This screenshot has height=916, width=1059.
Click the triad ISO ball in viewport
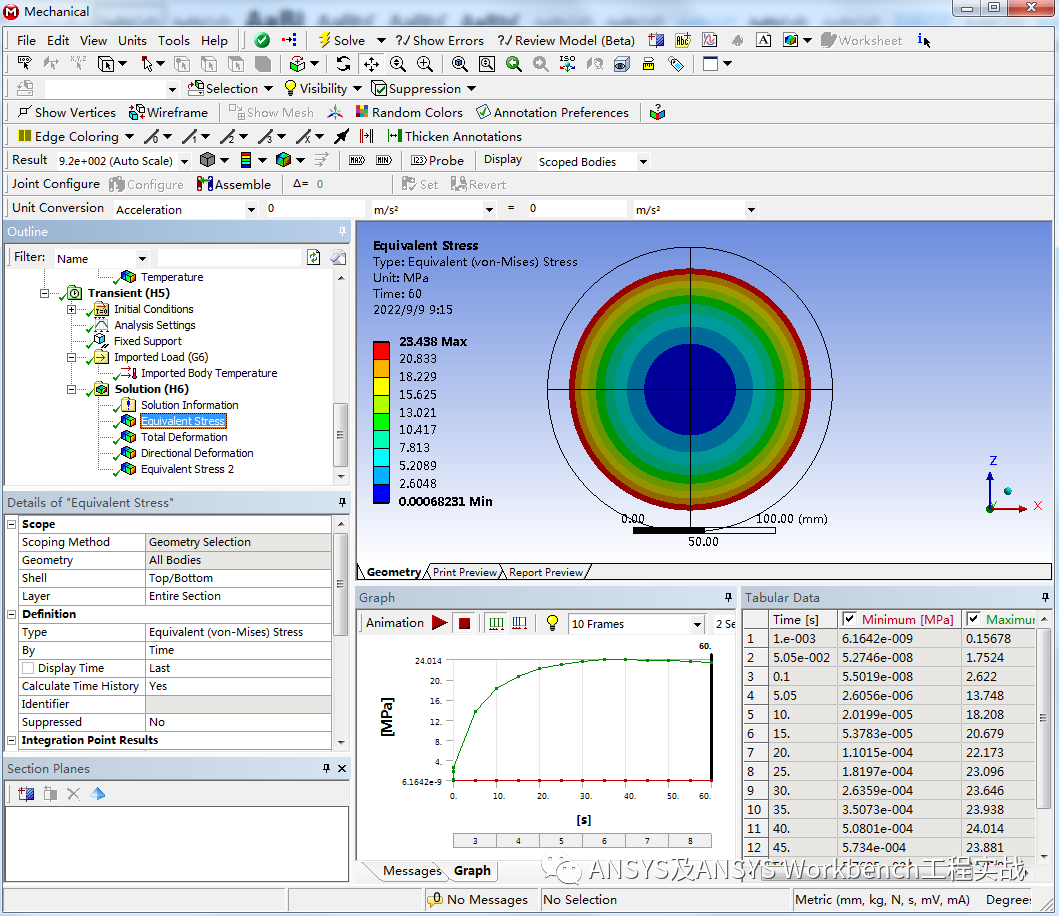pyautogui.click(x=1008, y=491)
